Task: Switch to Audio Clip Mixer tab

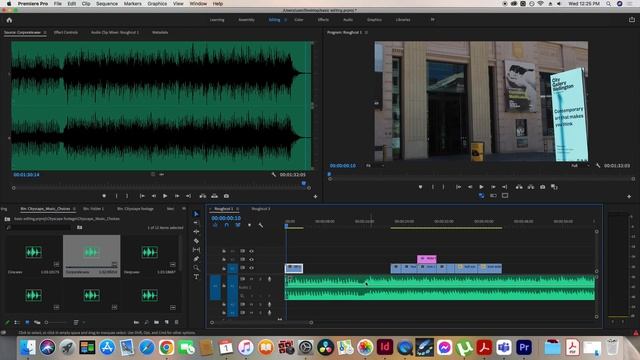Action: click(115, 32)
